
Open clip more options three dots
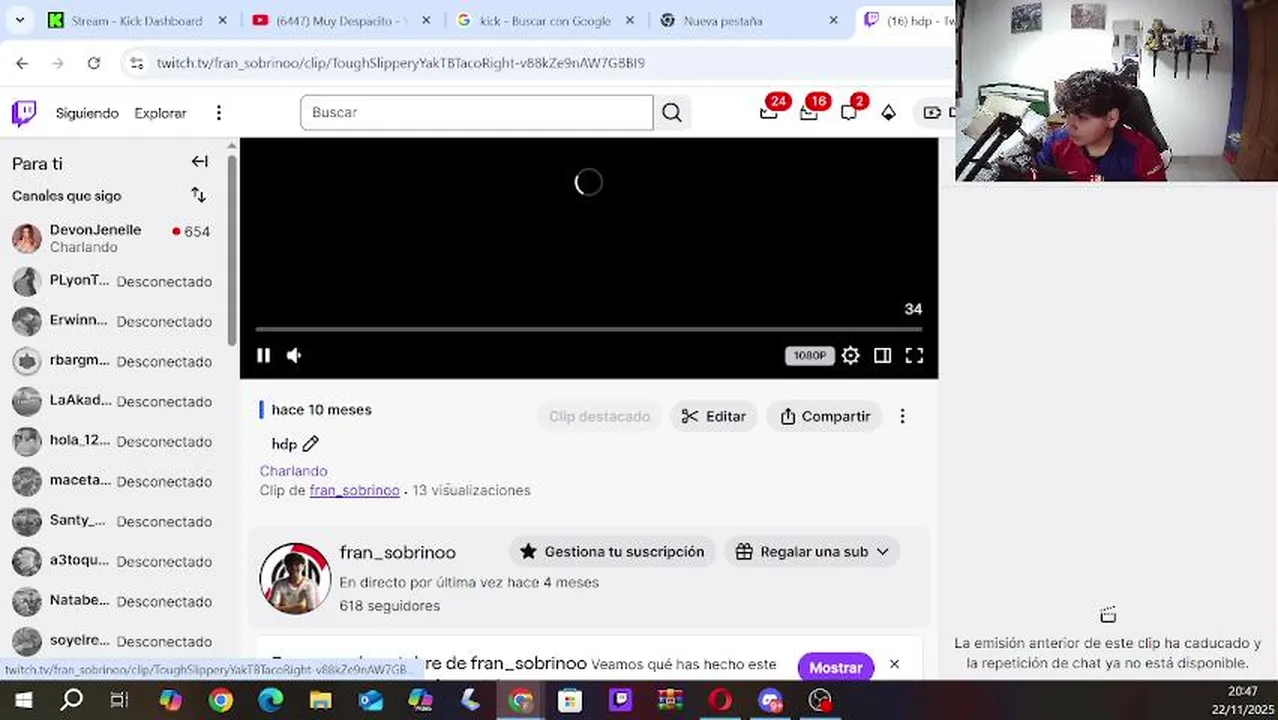[902, 416]
